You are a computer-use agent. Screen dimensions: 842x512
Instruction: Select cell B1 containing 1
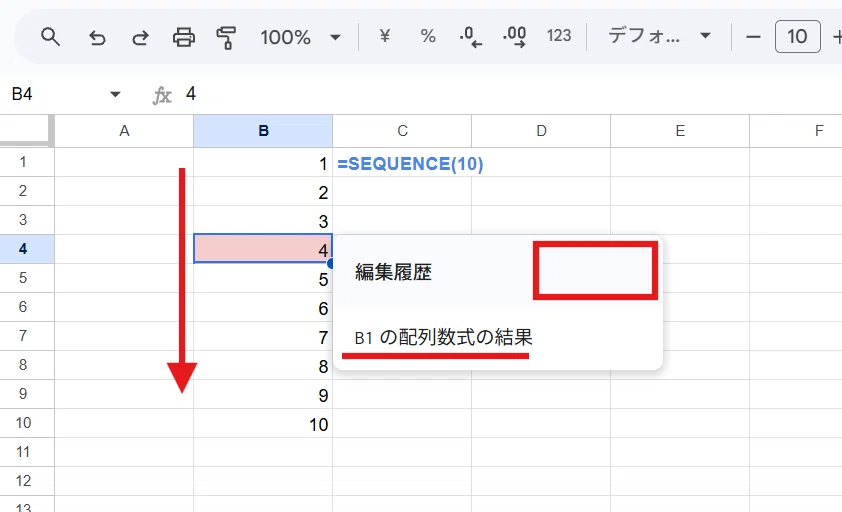click(263, 162)
